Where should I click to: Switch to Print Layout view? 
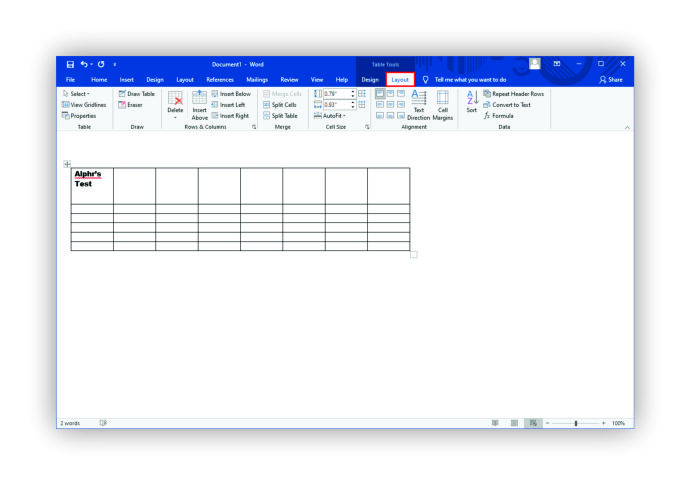pyautogui.click(x=514, y=423)
